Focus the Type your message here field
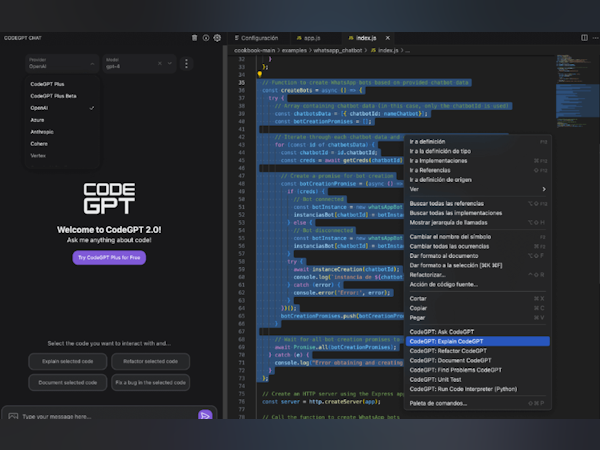 pyautogui.click(x=107, y=416)
